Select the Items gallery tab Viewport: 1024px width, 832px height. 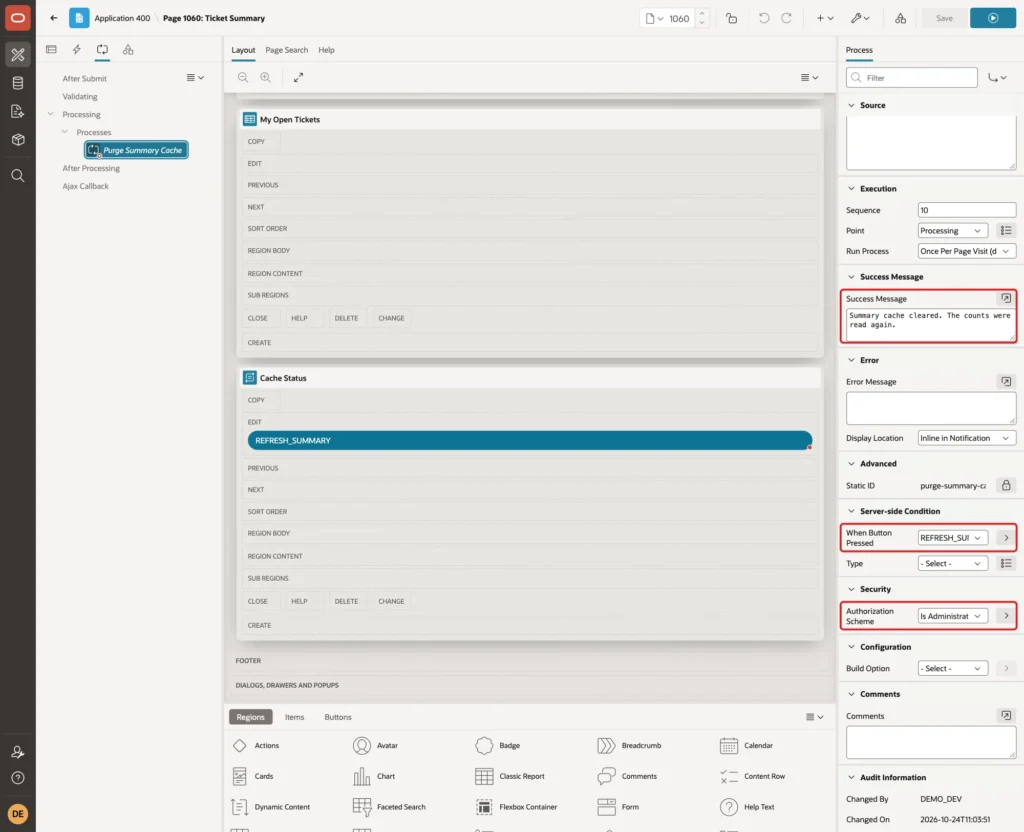(295, 717)
